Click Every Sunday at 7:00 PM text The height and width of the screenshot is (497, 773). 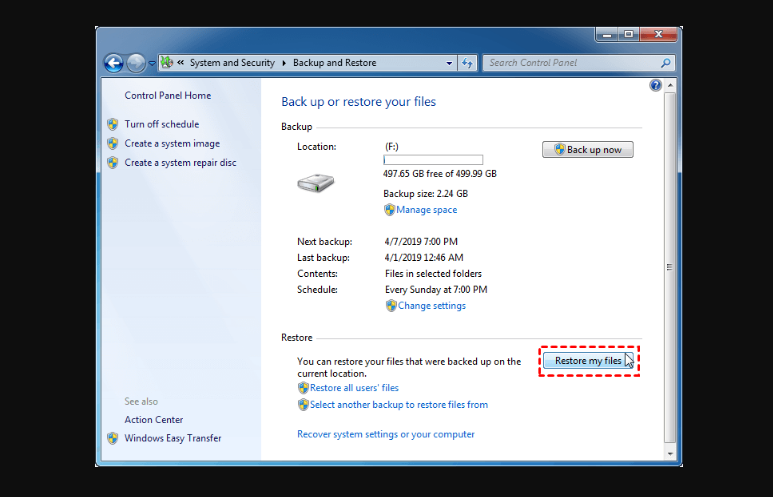pyautogui.click(x=436, y=289)
